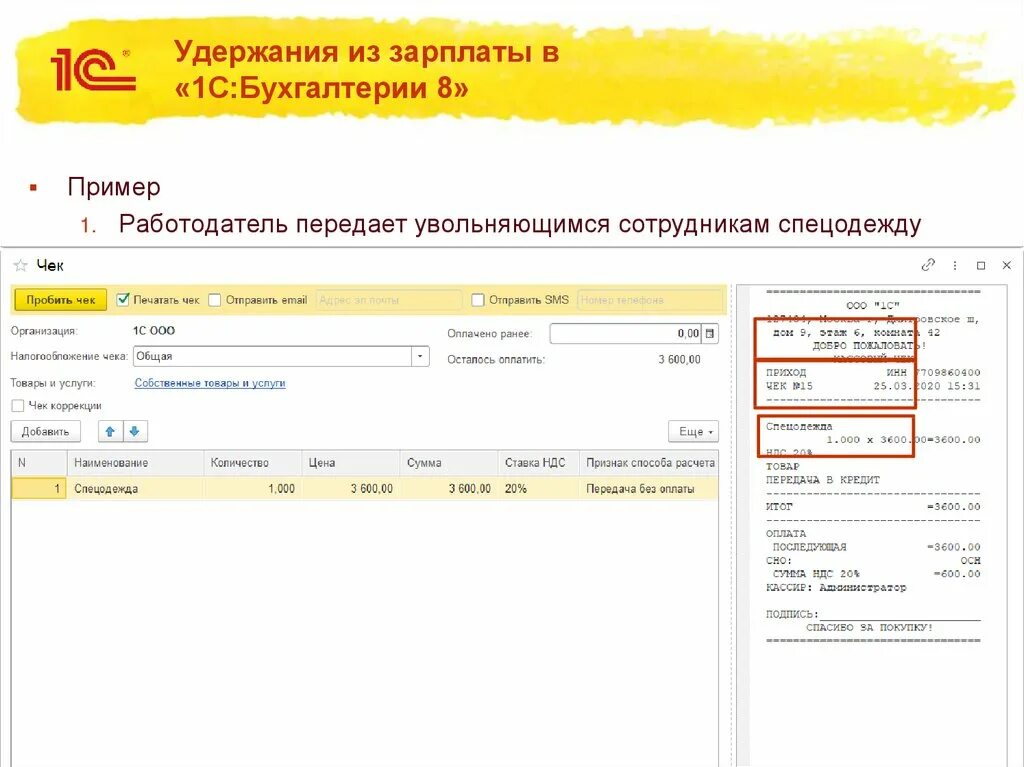Image resolution: width=1024 pixels, height=767 pixels.
Task: Maximize the Чек form window
Action: 980,265
